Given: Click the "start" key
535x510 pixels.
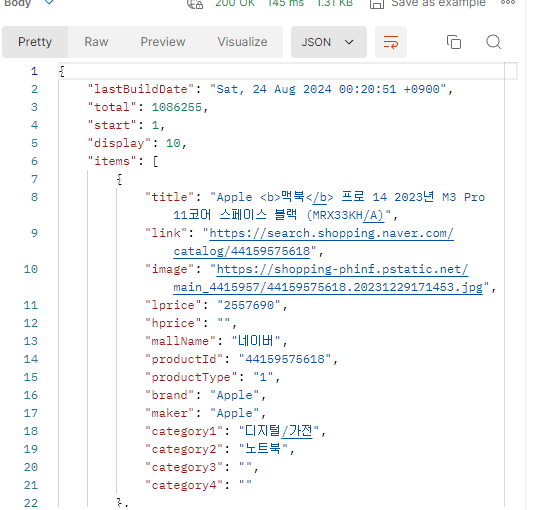Looking at the screenshot, I should [112, 126].
